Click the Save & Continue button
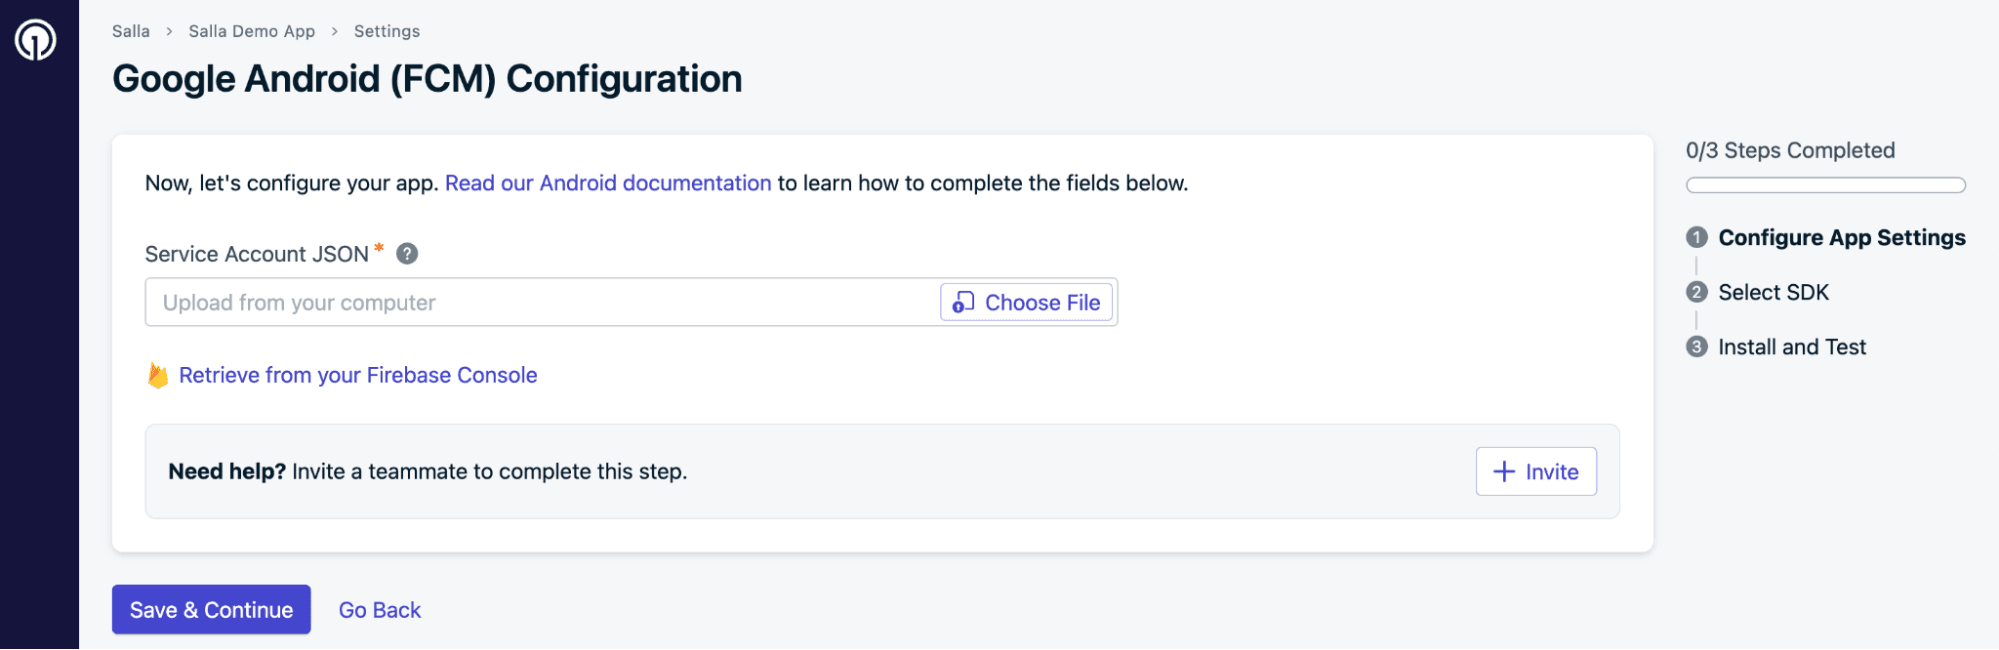 click(x=211, y=609)
